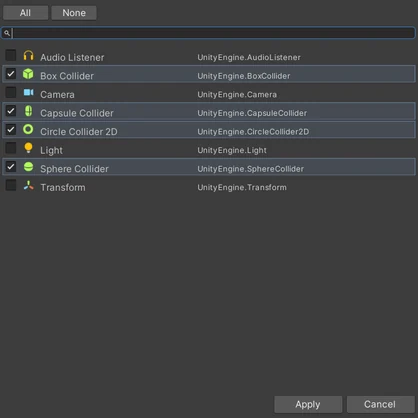Click the Circle Collider 2D ring icon
The image size is (418, 418).
(x=28, y=129)
